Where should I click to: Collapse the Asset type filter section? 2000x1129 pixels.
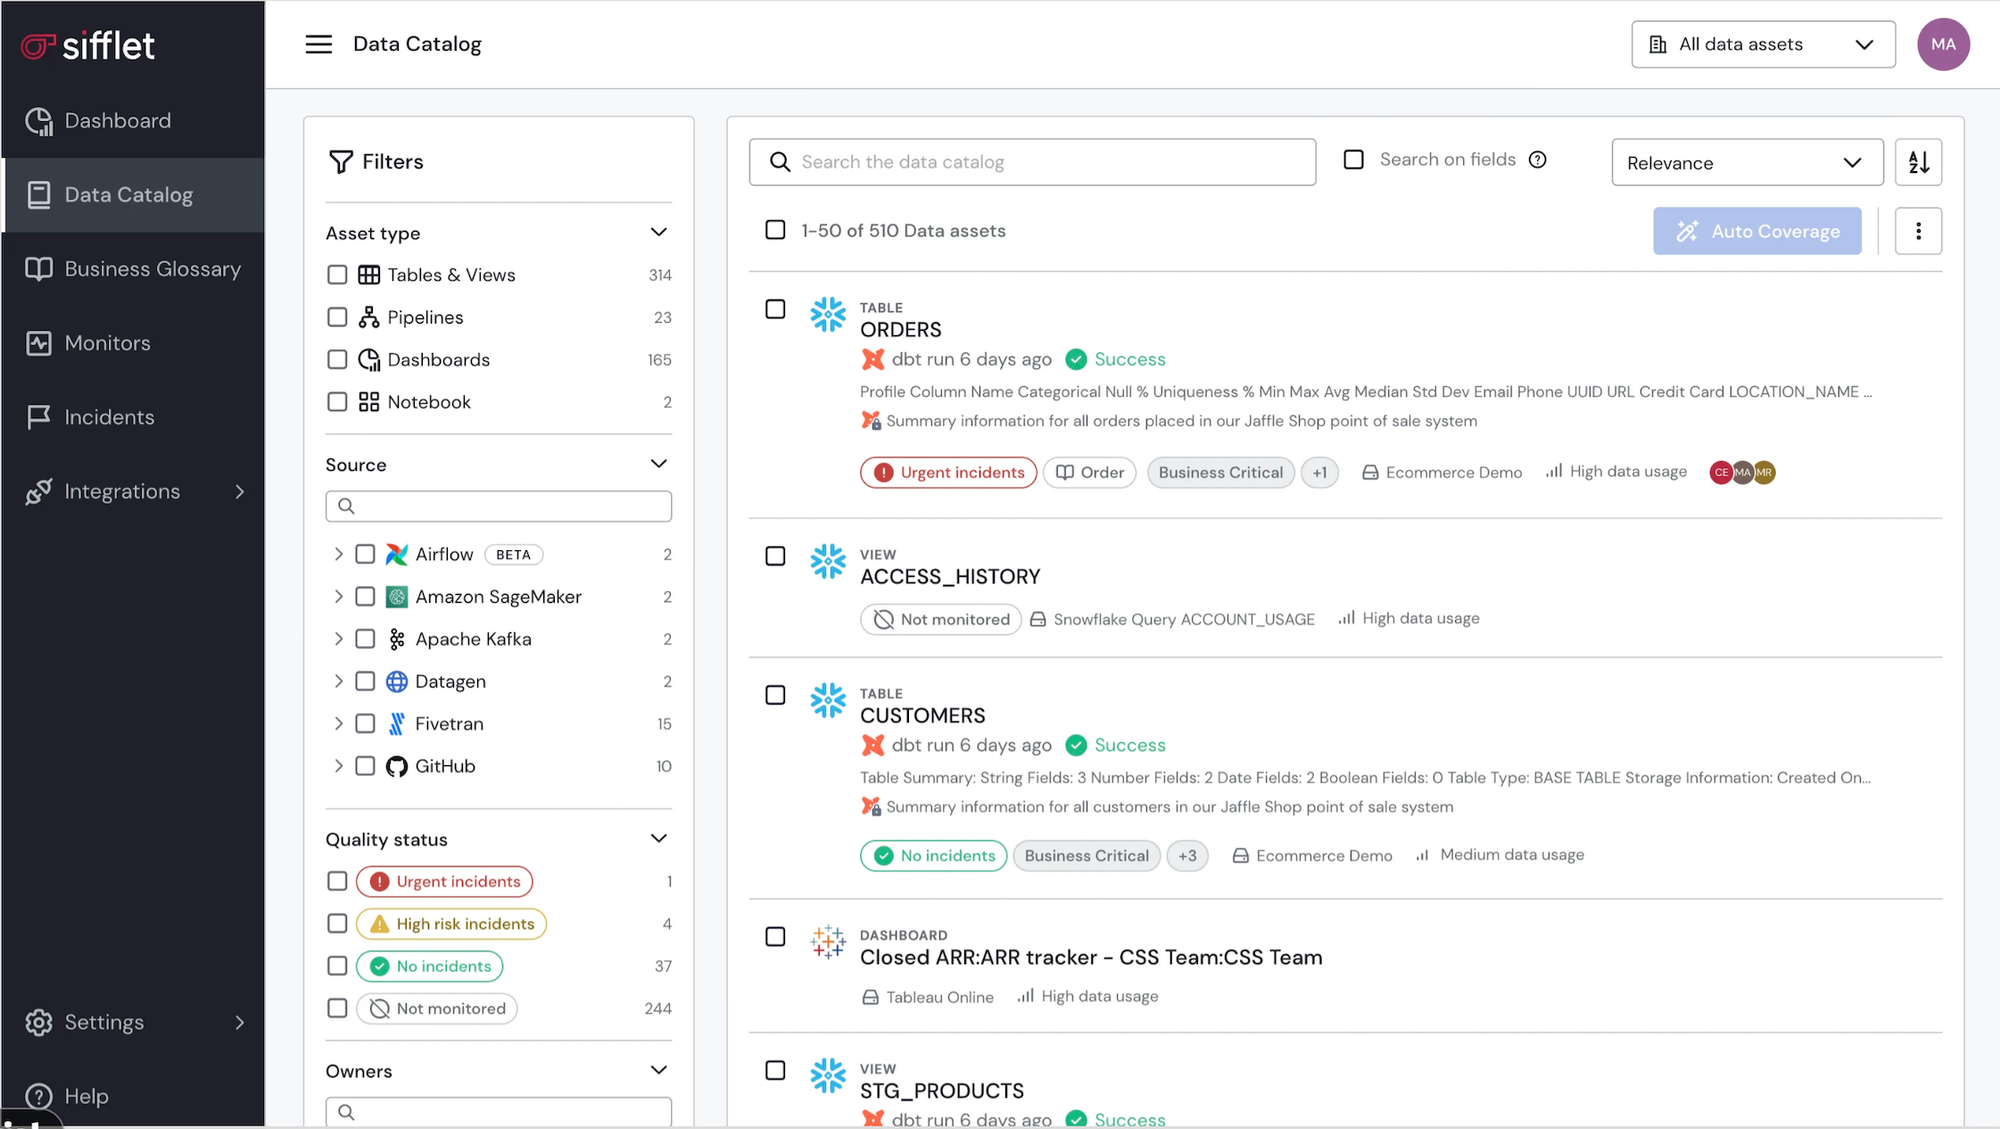point(658,232)
